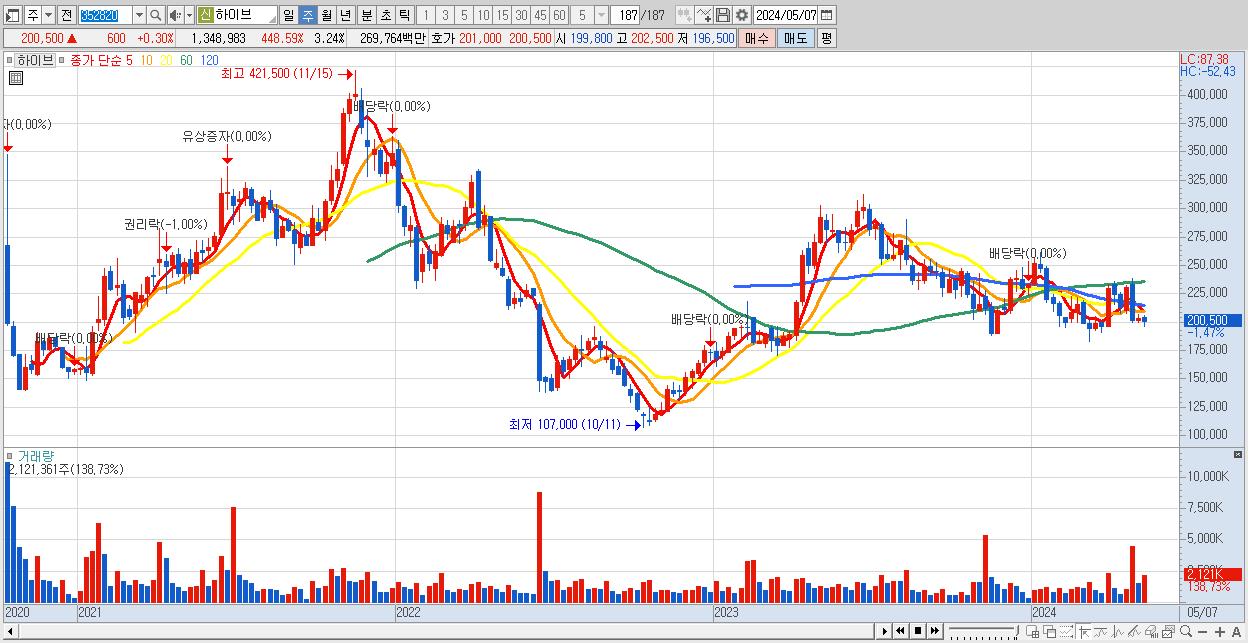Screen dimensions: 1248x643
Task: Select the 45 interval button
Action: 540,15
